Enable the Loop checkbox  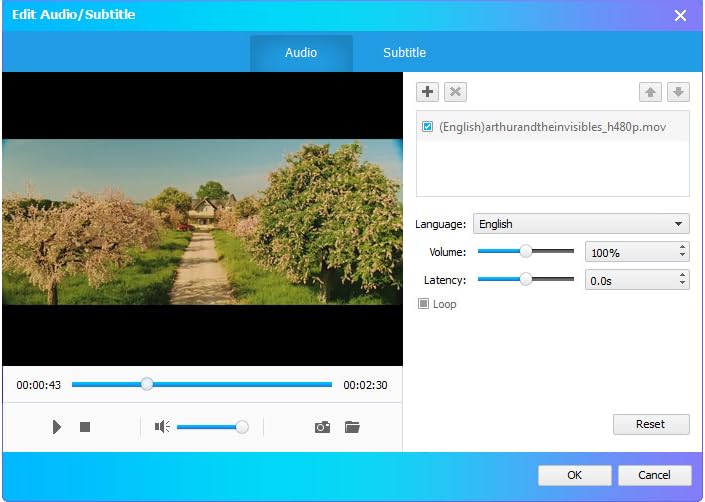[x=424, y=304]
